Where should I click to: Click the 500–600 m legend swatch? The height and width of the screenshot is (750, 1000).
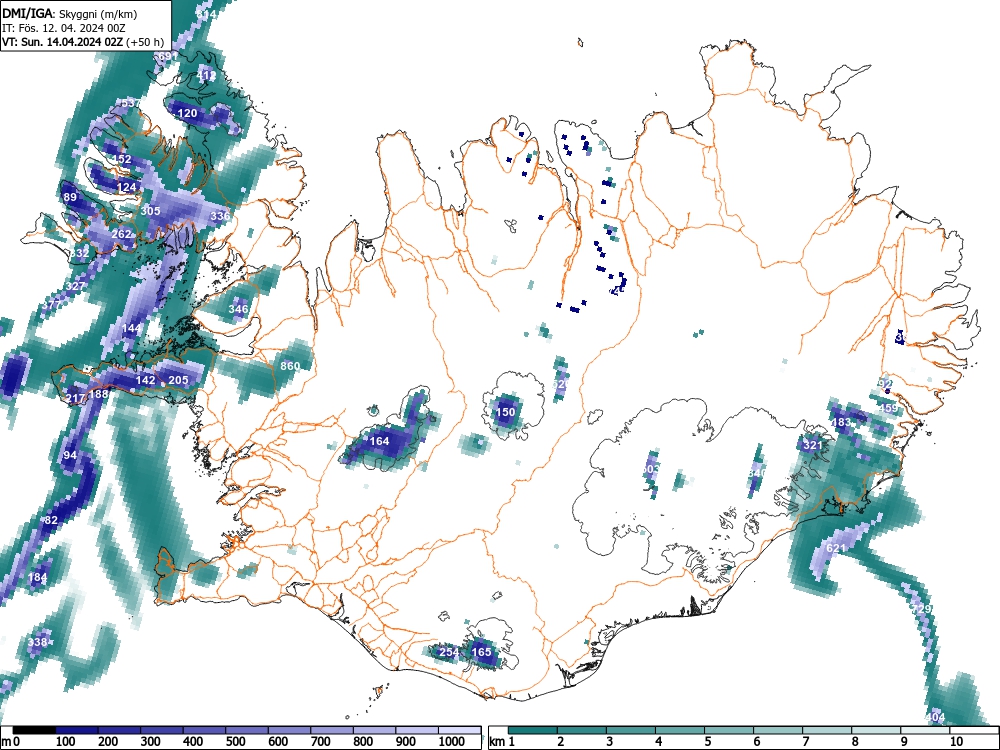click(247, 730)
